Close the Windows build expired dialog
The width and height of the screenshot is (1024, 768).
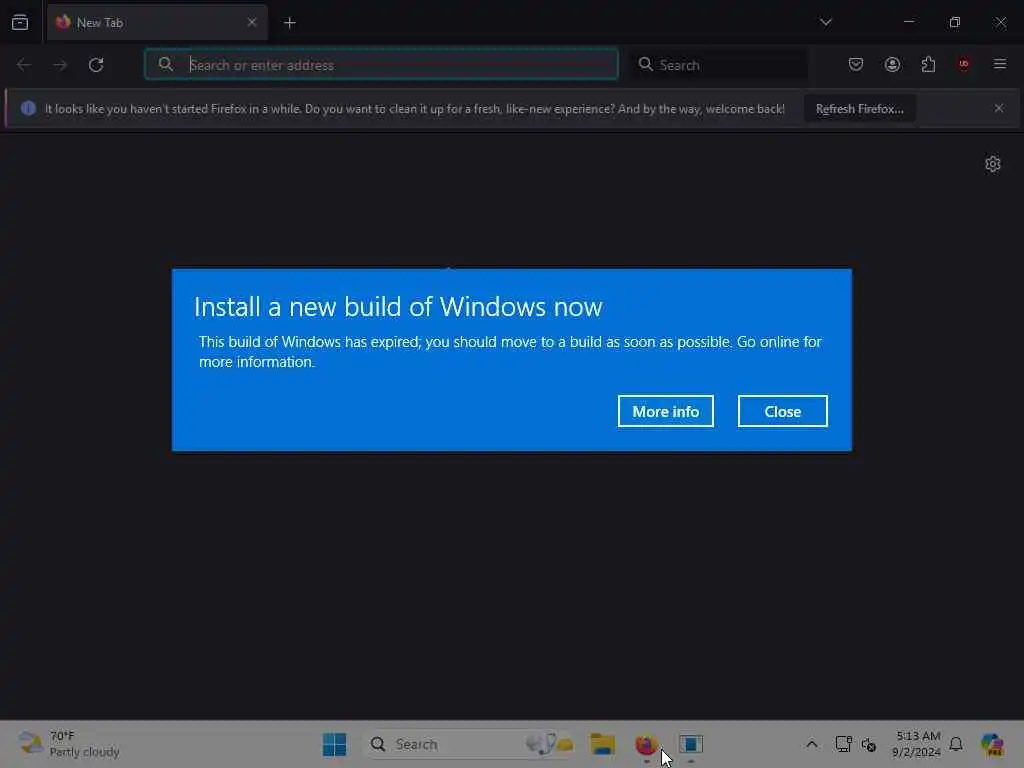pyautogui.click(x=782, y=411)
